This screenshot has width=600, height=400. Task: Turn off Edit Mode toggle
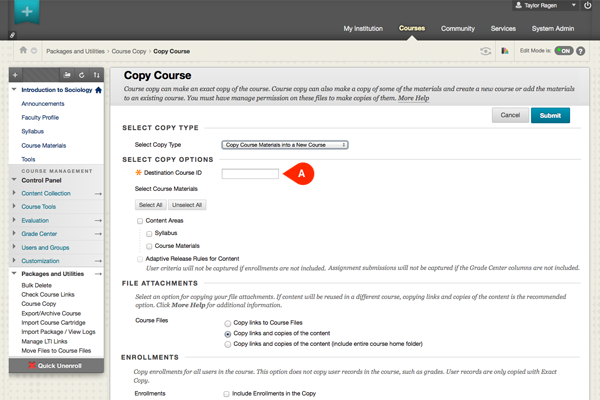pyautogui.click(x=567, y=49)
